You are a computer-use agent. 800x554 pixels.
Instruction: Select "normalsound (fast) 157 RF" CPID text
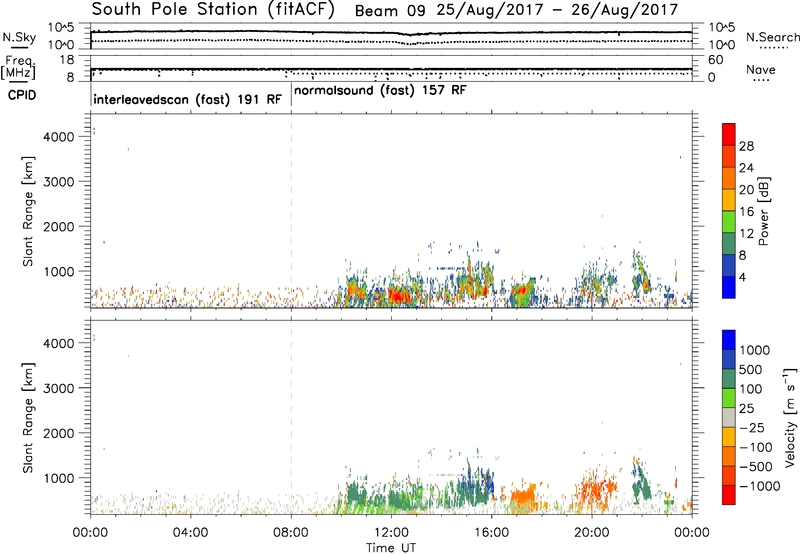(380, 91)
